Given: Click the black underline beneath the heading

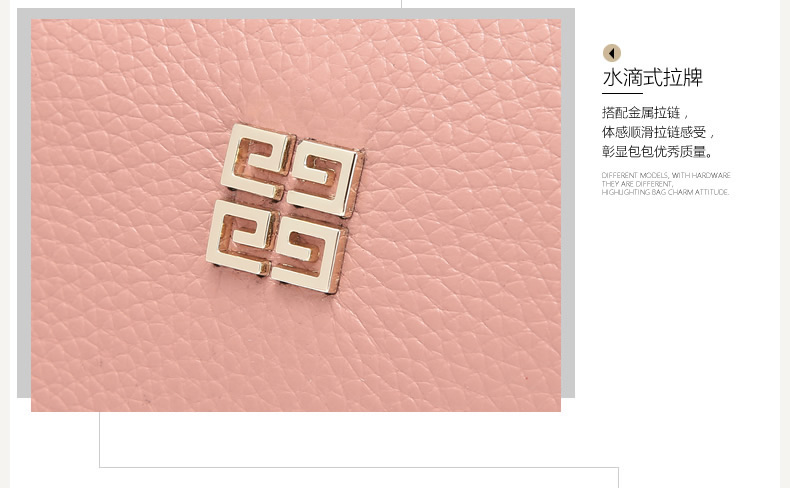Looking at the screenshot, I should pos(622,93).
